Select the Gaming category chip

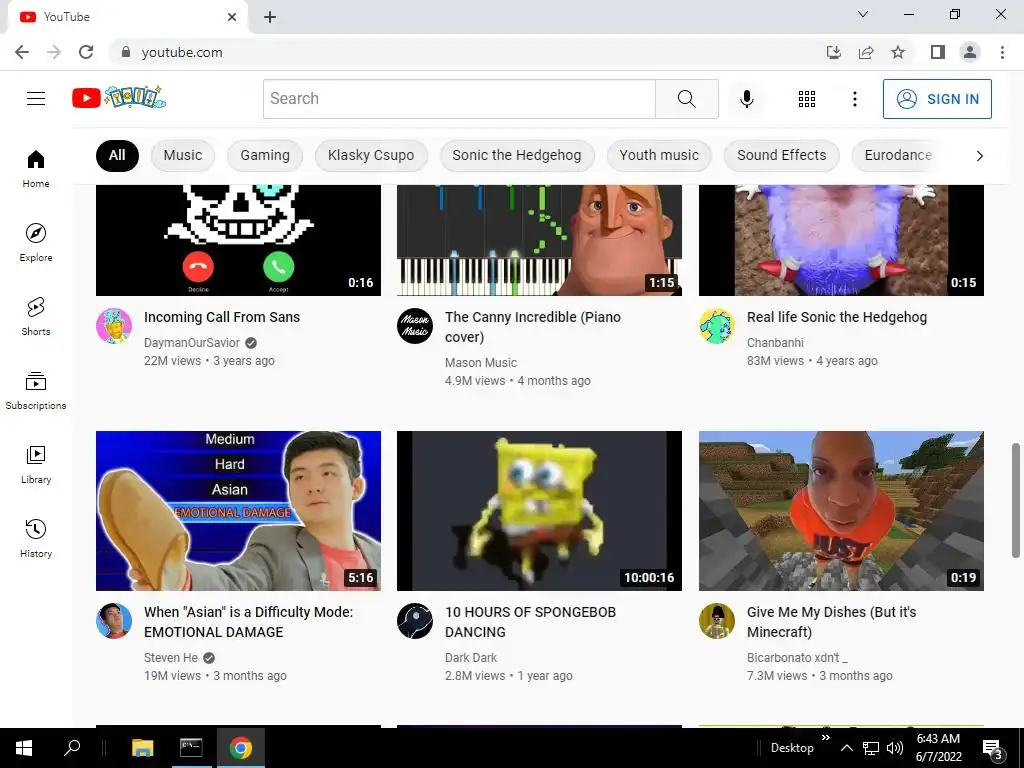(264, 155)
